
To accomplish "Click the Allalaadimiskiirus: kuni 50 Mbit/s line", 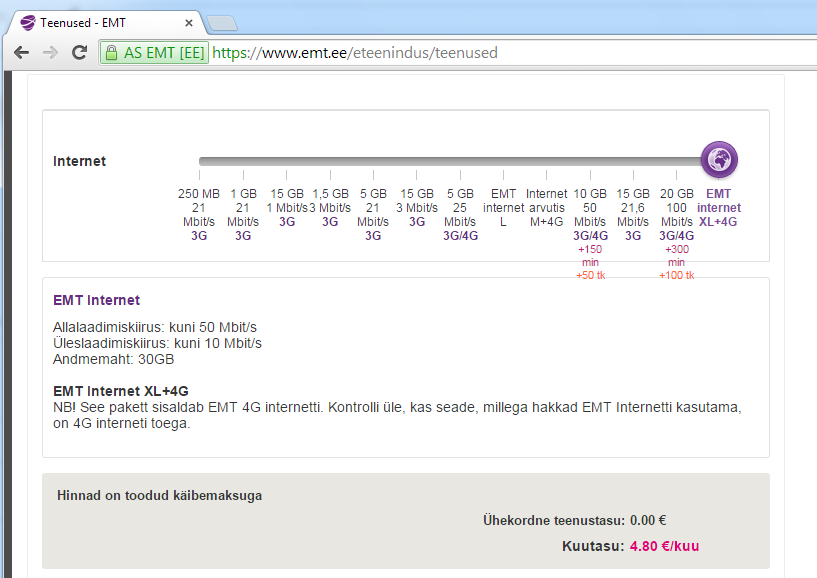I will [x=155, y=327].
